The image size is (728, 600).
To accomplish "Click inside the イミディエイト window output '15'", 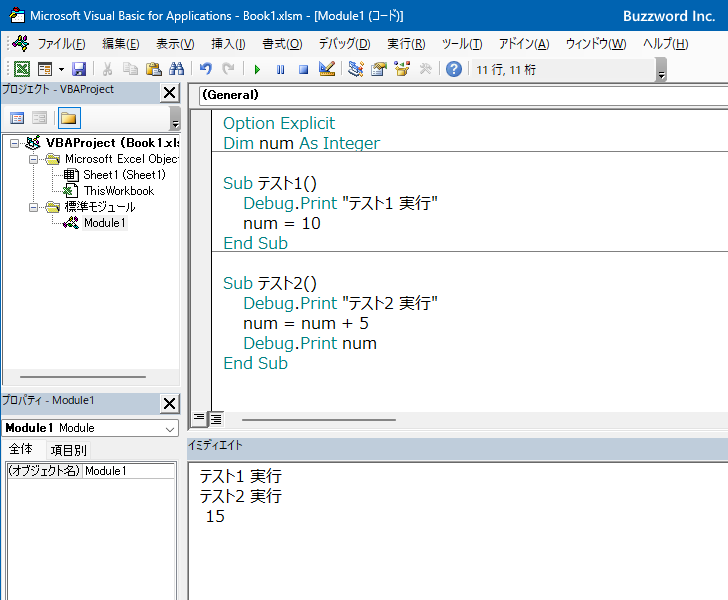I will tap(215, 516).
